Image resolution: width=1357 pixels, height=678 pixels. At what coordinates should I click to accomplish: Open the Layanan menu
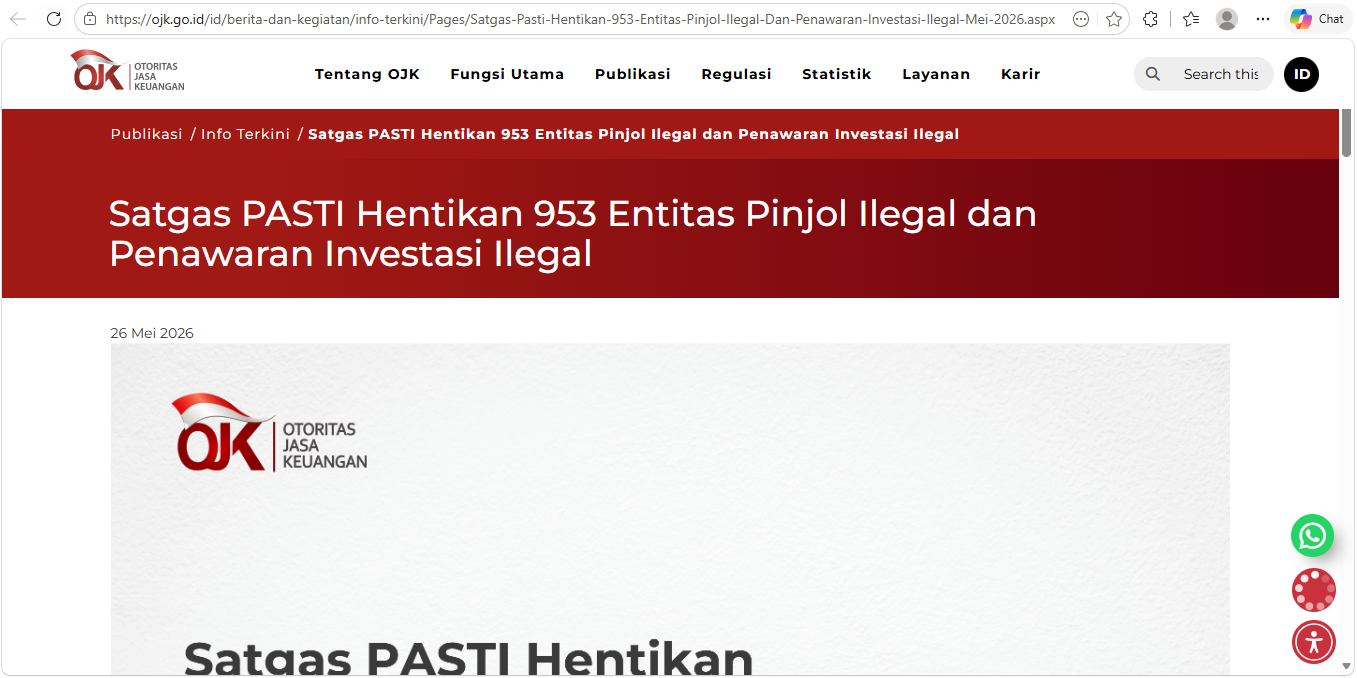(x=936, y=74)
